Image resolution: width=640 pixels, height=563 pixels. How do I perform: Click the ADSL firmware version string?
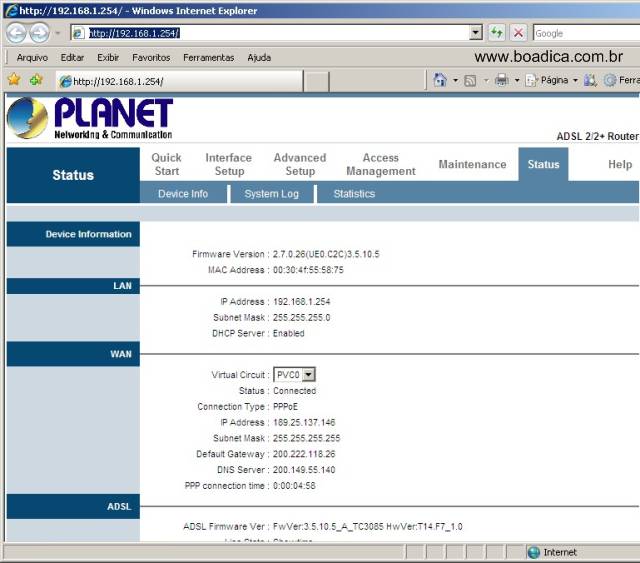[367, 527]
